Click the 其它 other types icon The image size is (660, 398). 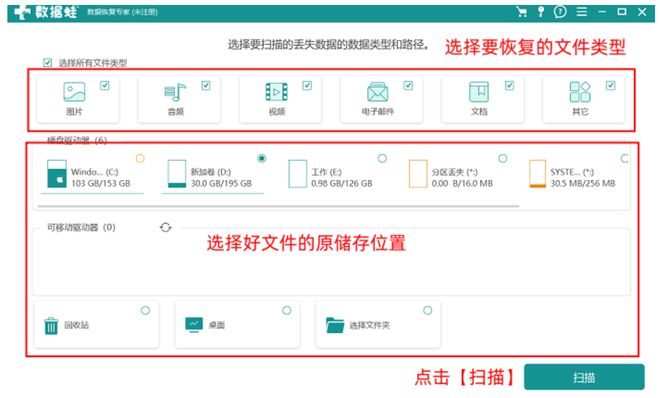click(x=580, y=92)
